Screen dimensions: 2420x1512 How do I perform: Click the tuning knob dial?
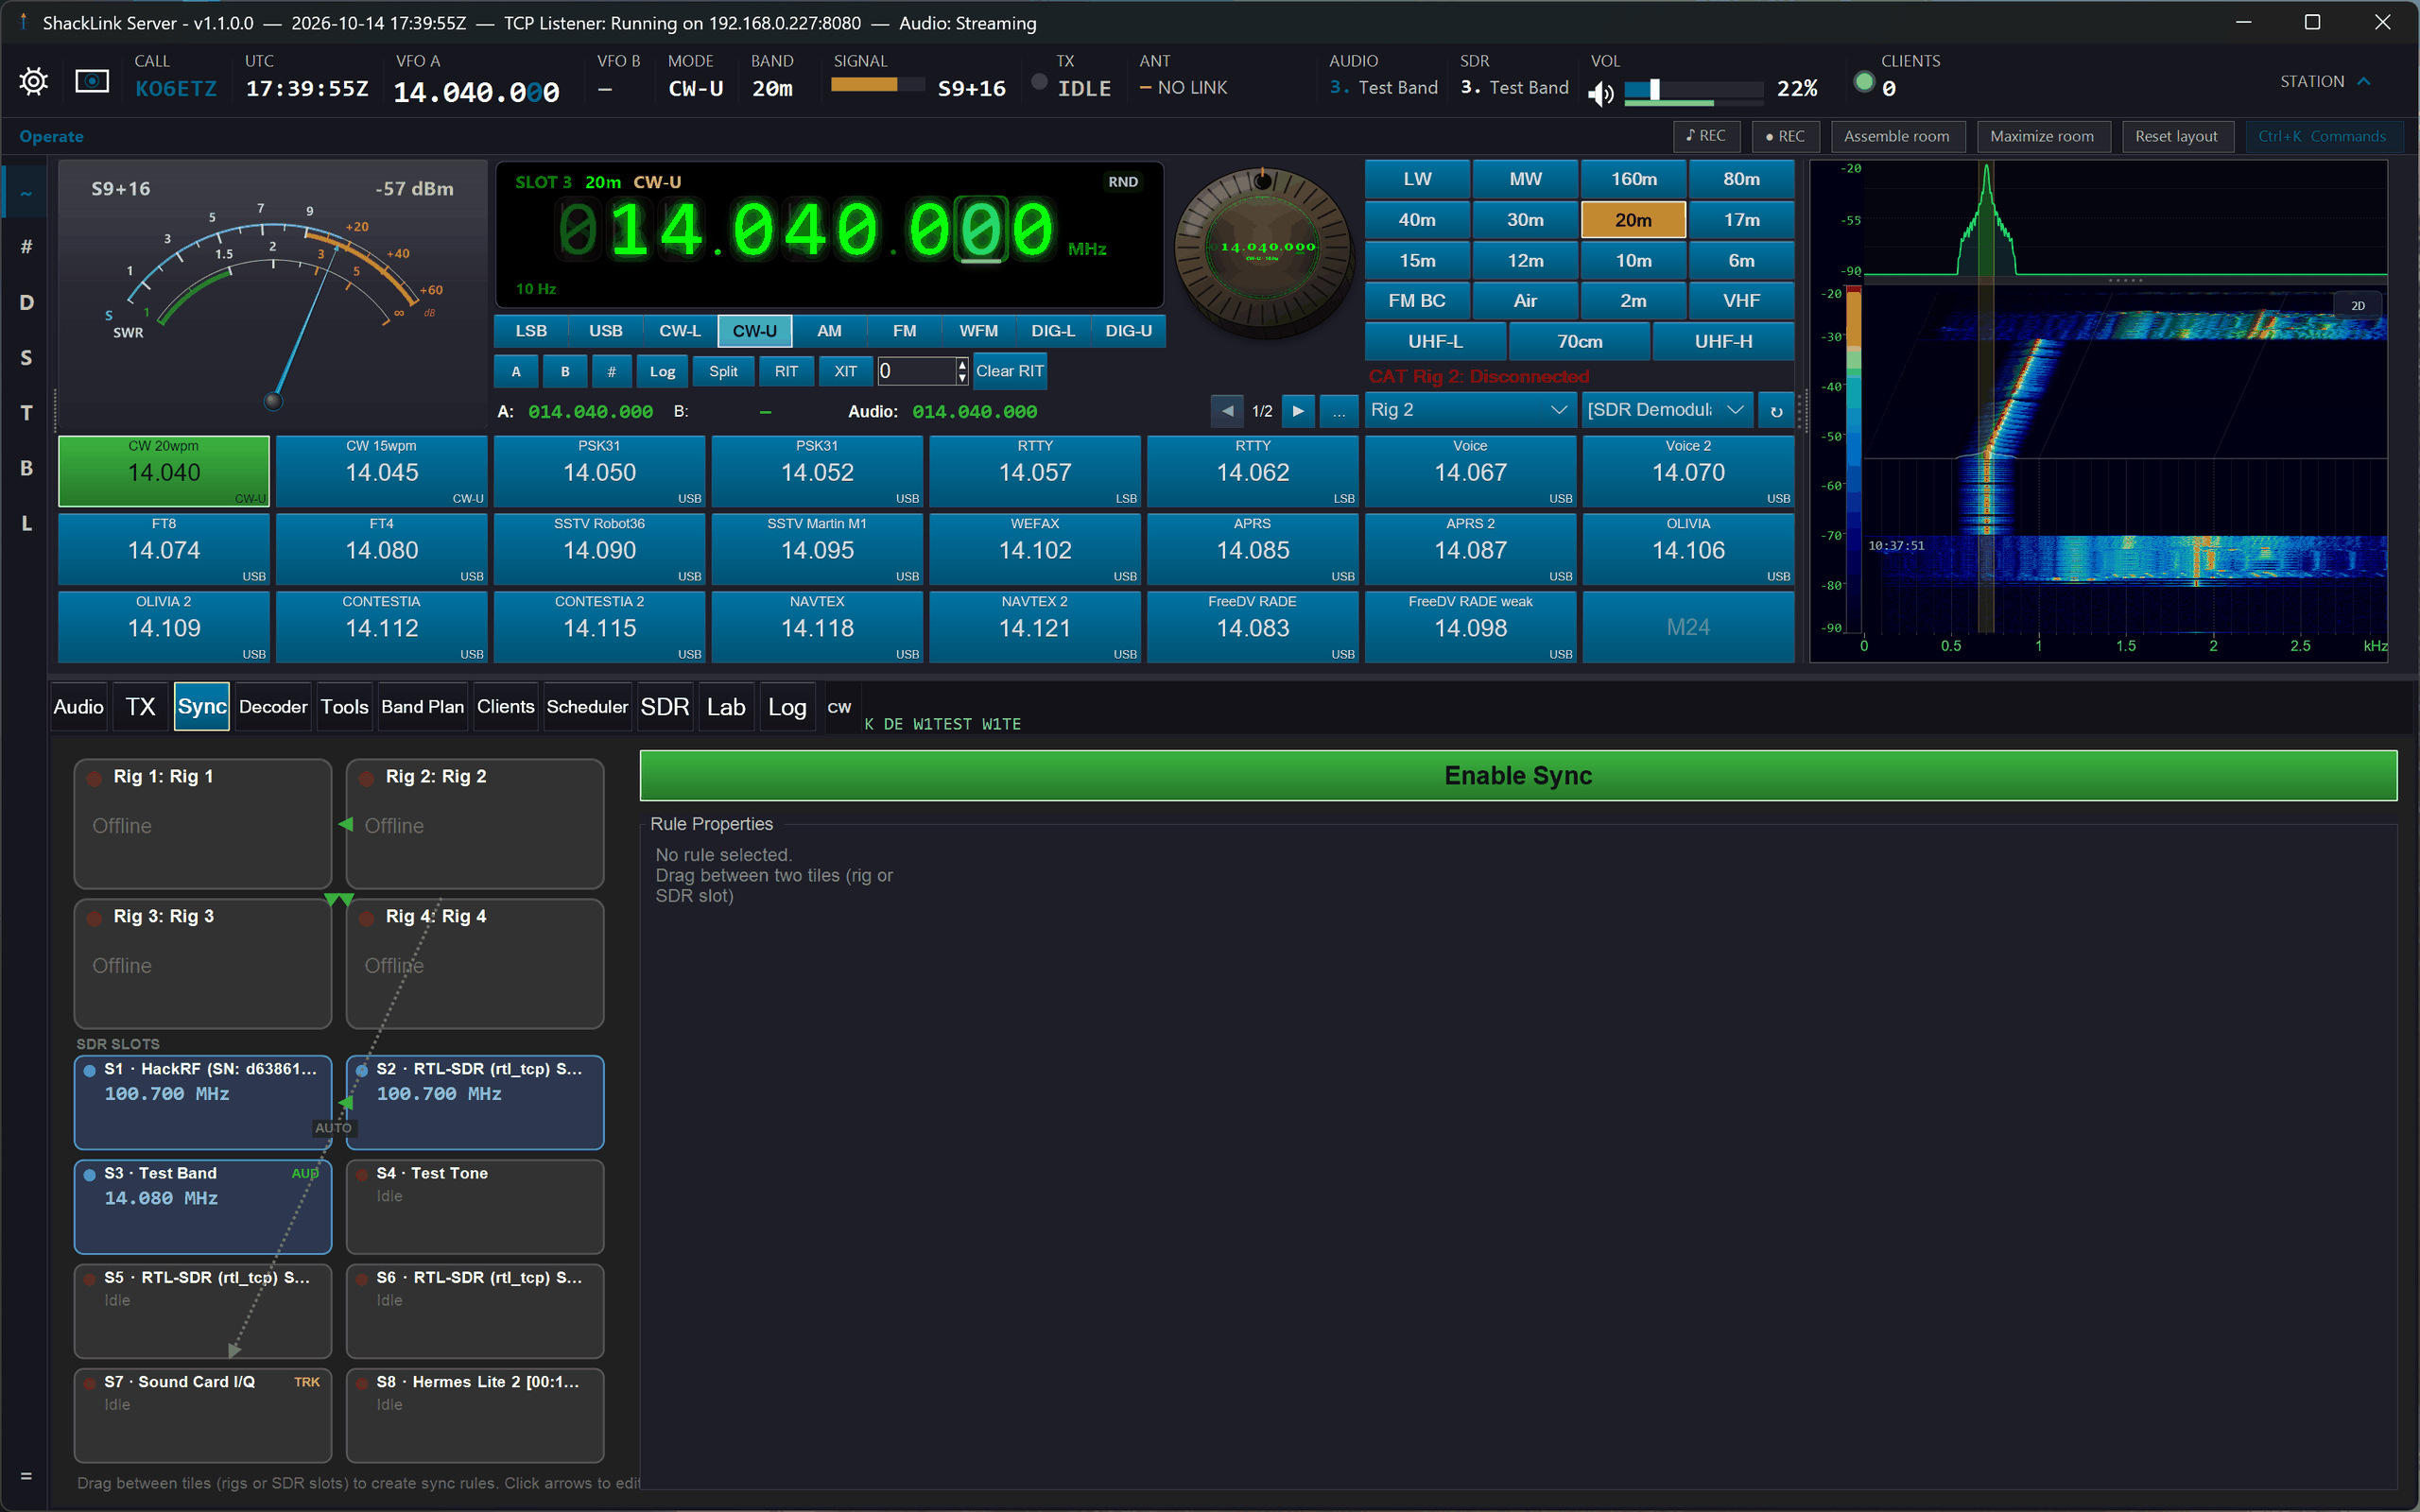[x=1264, y=251]
